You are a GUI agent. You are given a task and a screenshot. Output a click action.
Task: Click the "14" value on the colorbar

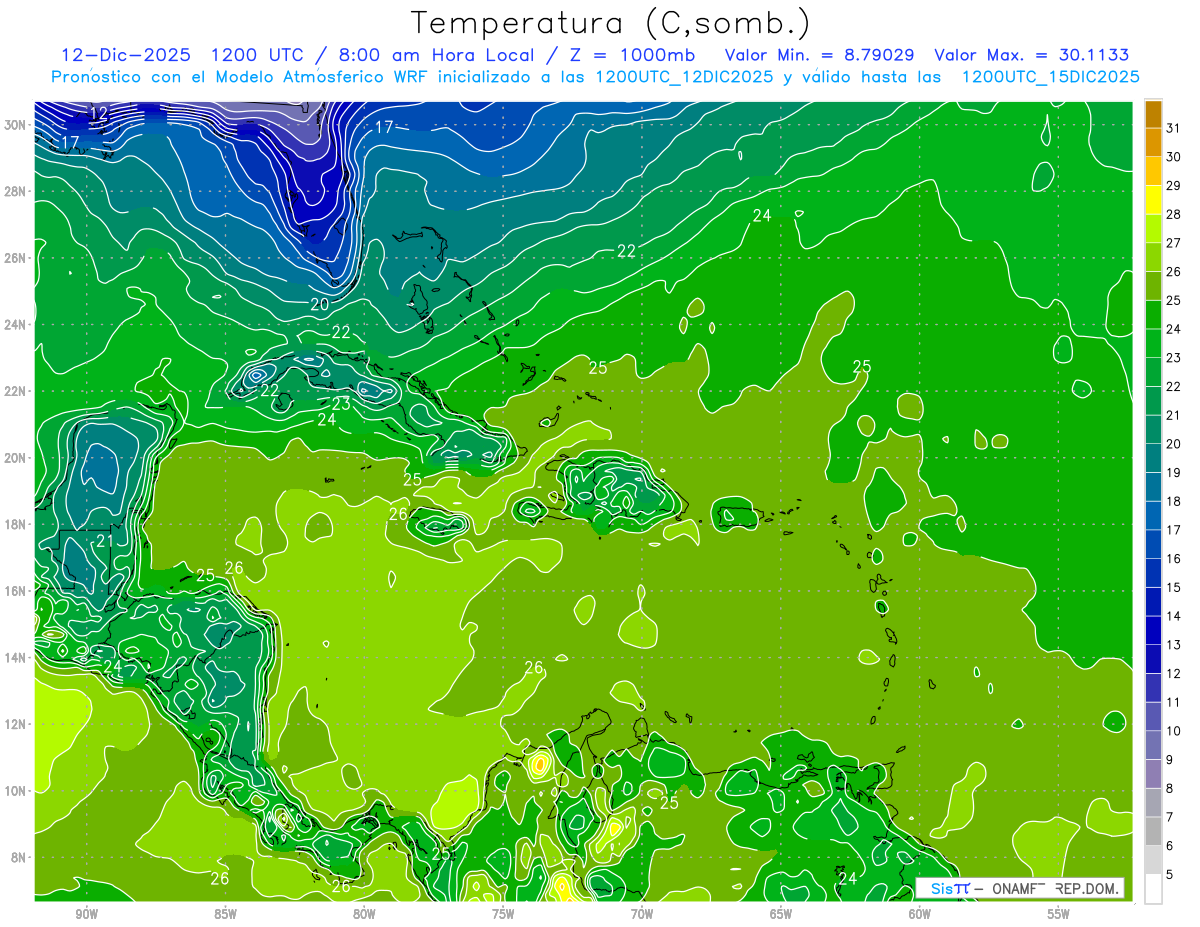pos(1174,616)
